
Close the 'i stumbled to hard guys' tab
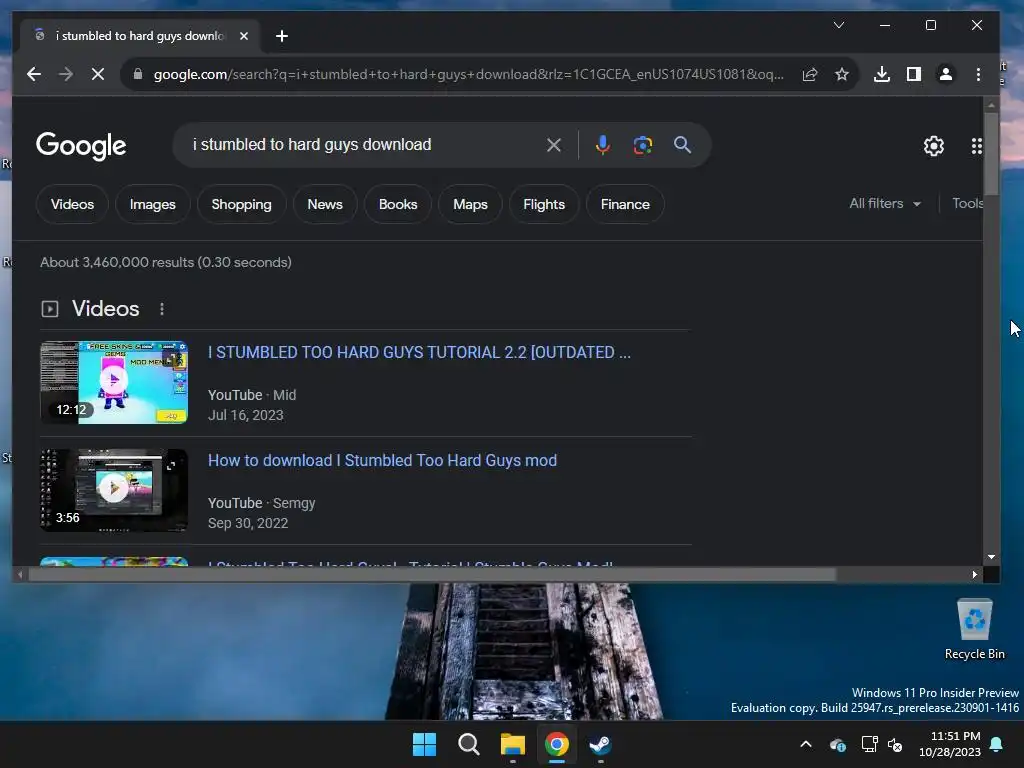[x=244, y=36]
